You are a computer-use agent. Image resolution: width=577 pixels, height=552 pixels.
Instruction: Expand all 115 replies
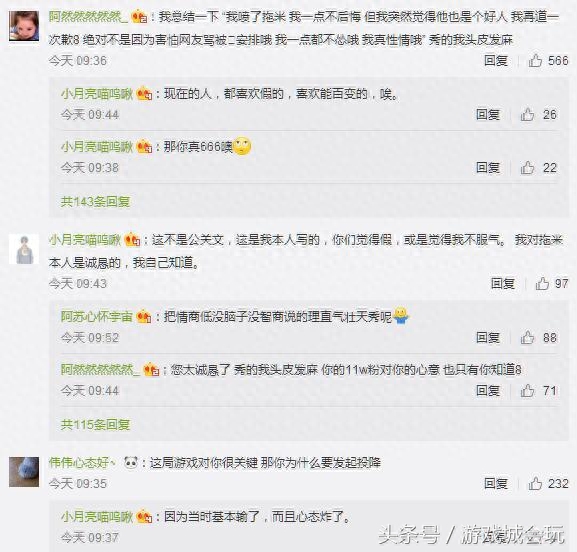[x=95, y=425]
